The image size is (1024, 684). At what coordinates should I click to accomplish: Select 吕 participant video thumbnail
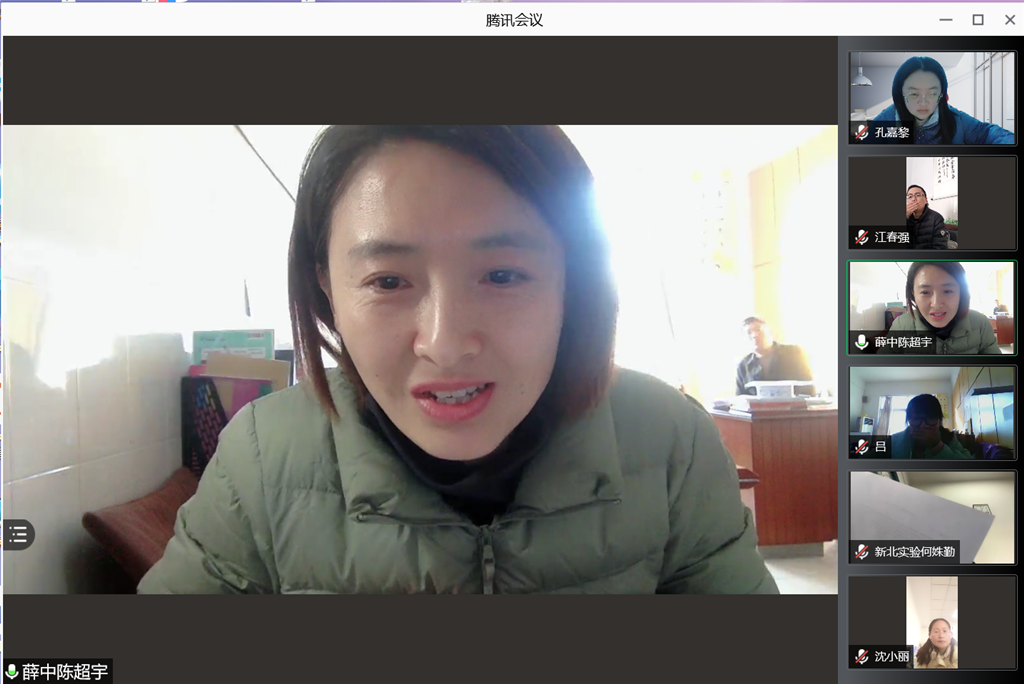pos(932,412)
